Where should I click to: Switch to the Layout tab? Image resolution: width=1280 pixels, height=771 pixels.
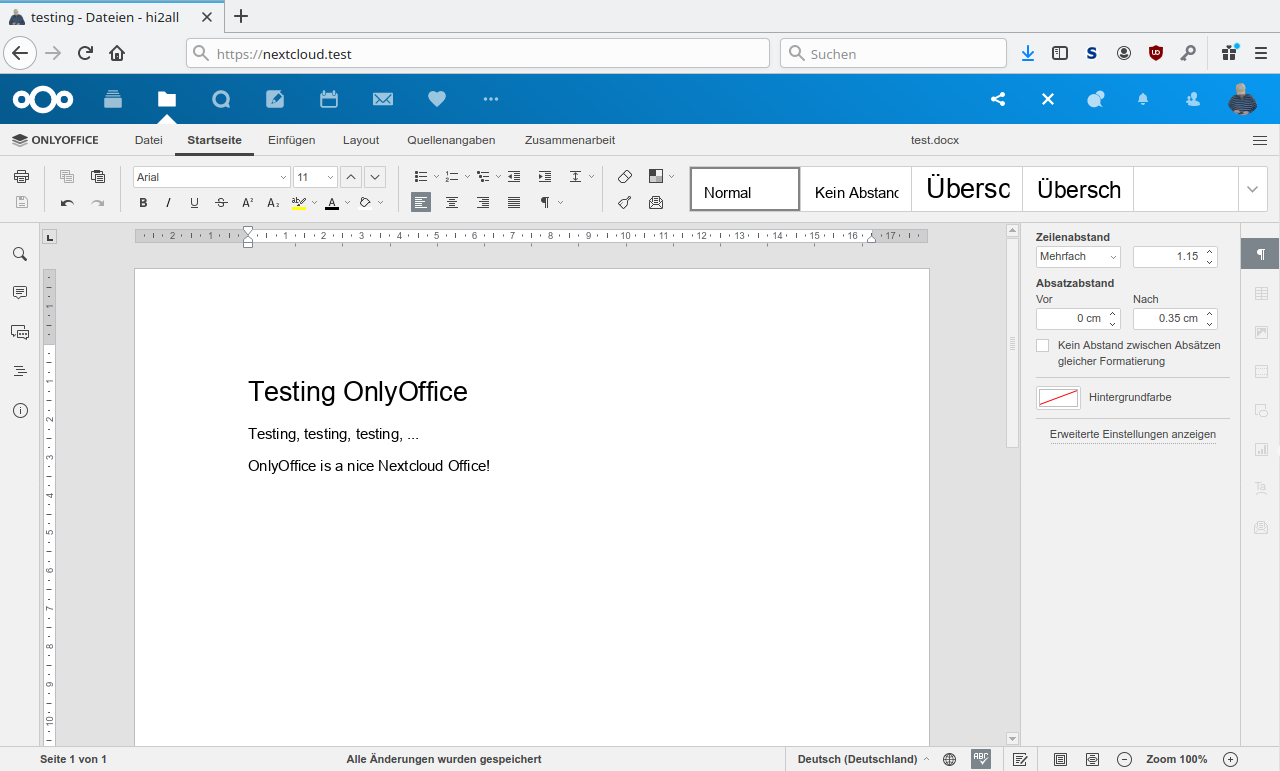(x=361, y=140)
